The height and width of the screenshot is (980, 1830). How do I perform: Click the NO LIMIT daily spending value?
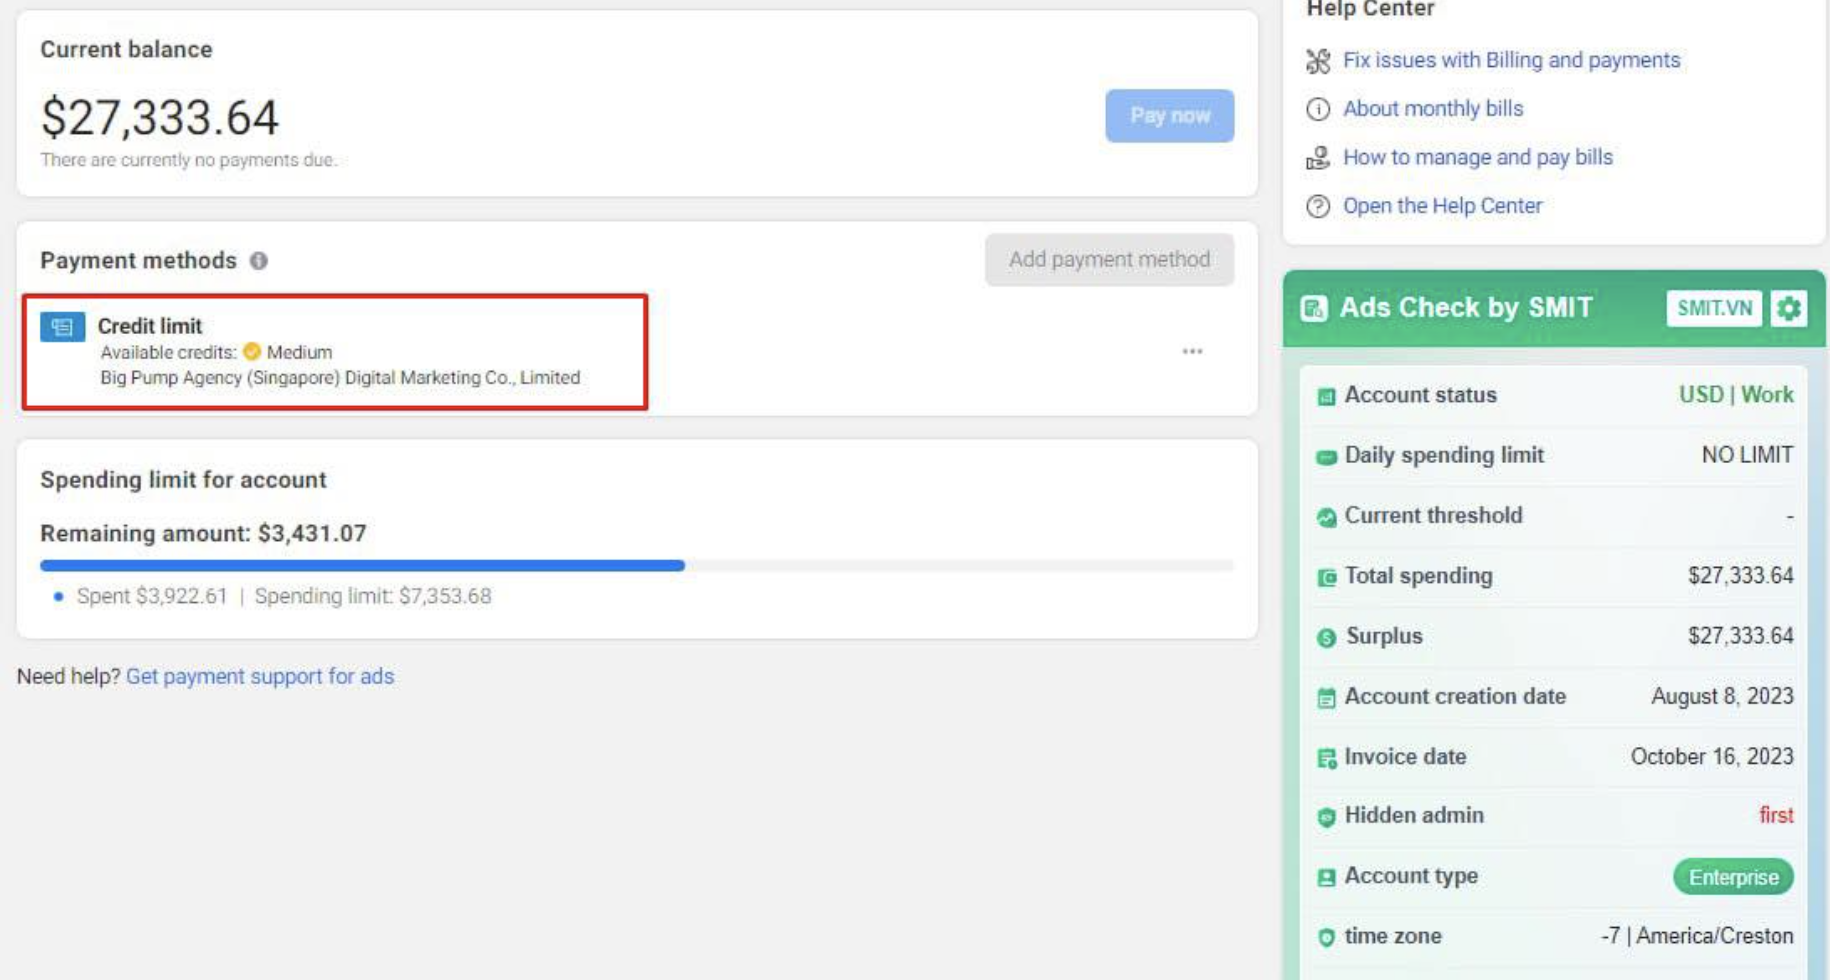1747,455
